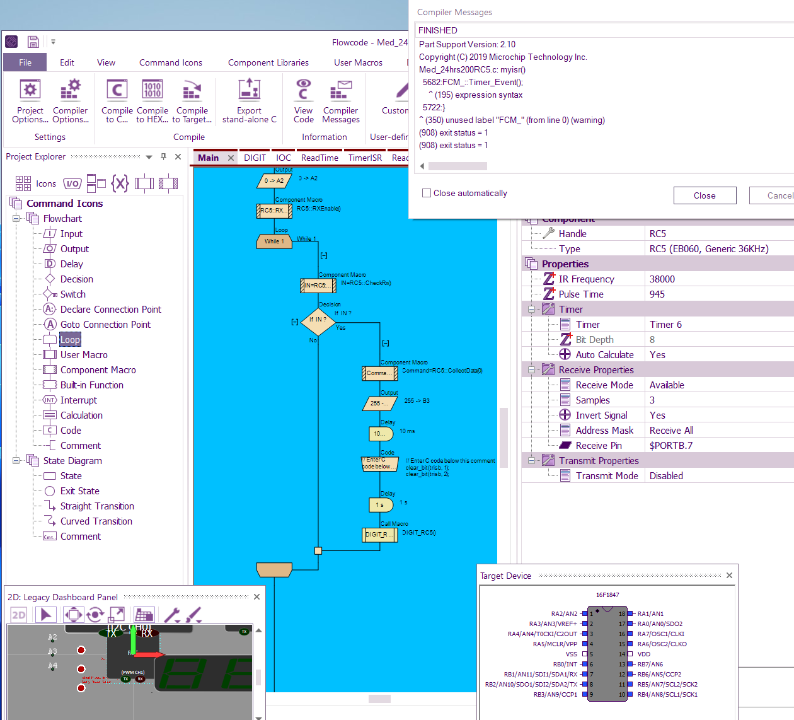Click the Invert Signal Yes value
This screenshot has width=794, height=720.
pyautogui.click(x=657, y=415)
